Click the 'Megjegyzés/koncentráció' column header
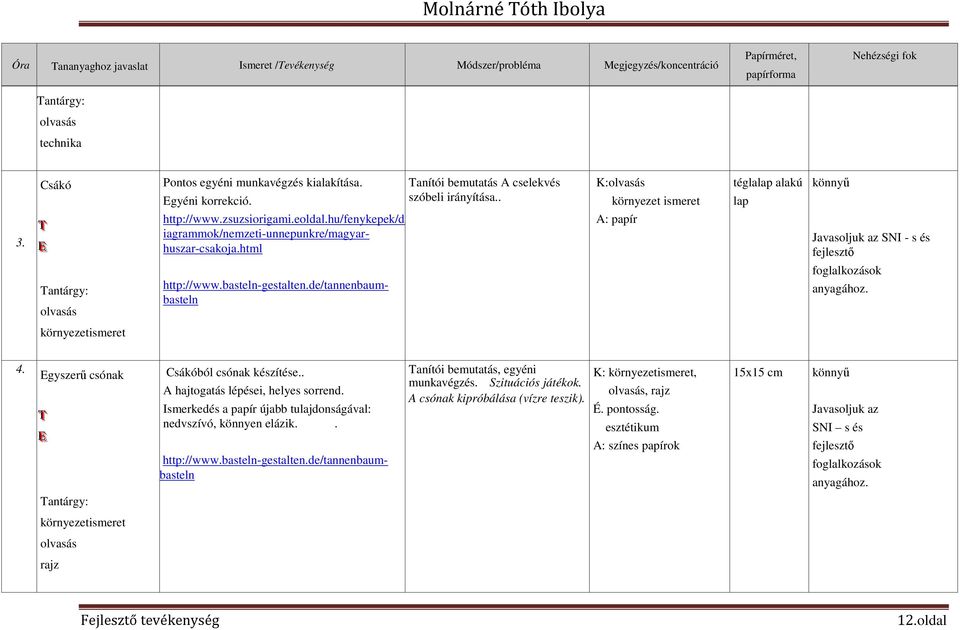This screenshot has height=630, width=960. [x=661, y=65]
